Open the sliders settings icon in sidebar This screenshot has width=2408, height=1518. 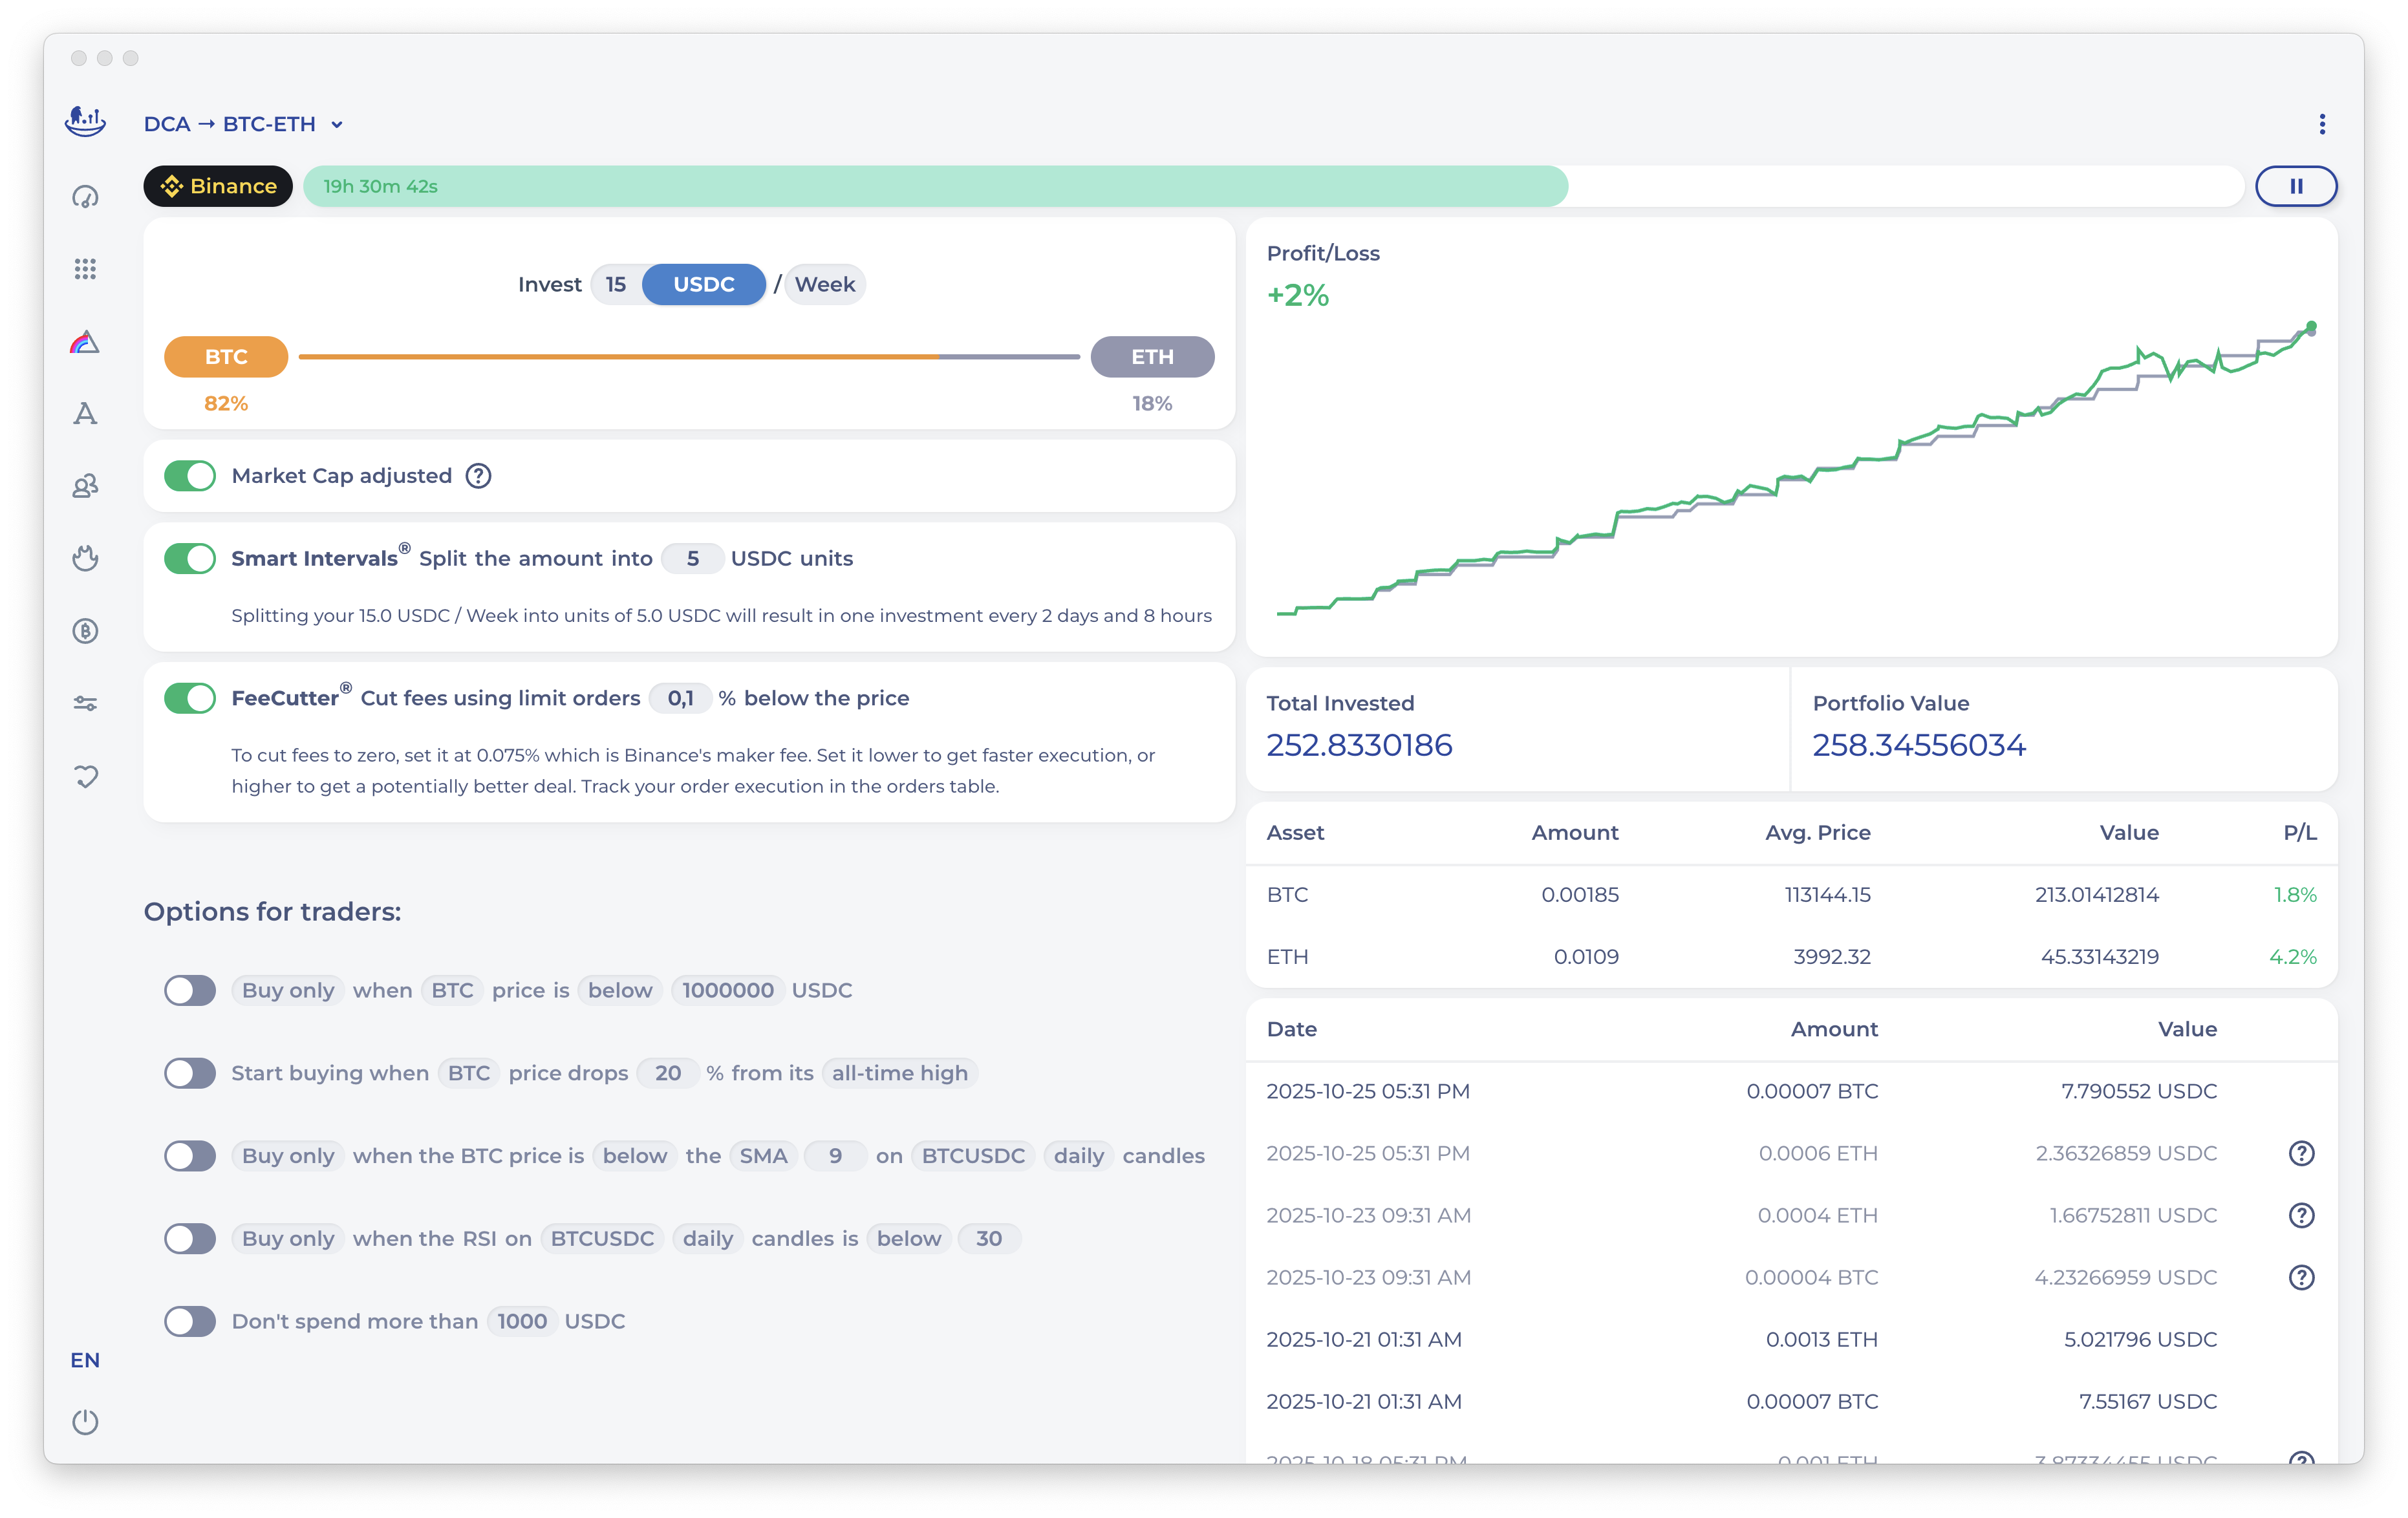[85, 704]
